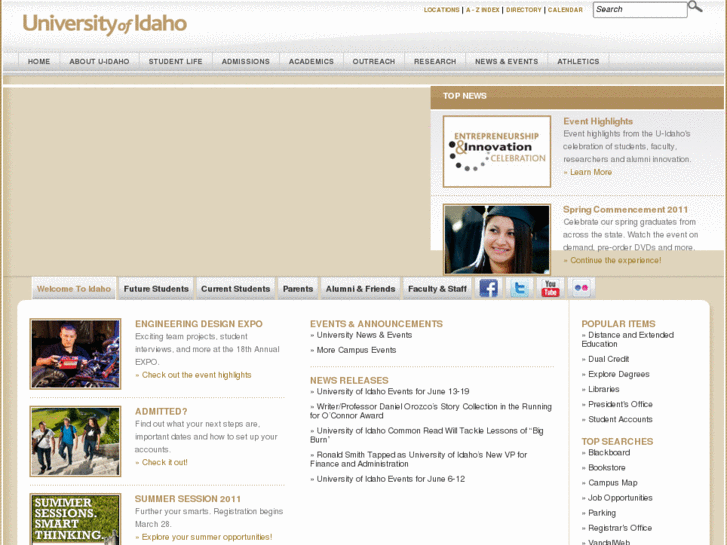The height and width of the screenshot is (545, 727).
Task: Open Academics menu item
Action: (x=311, y=61)
